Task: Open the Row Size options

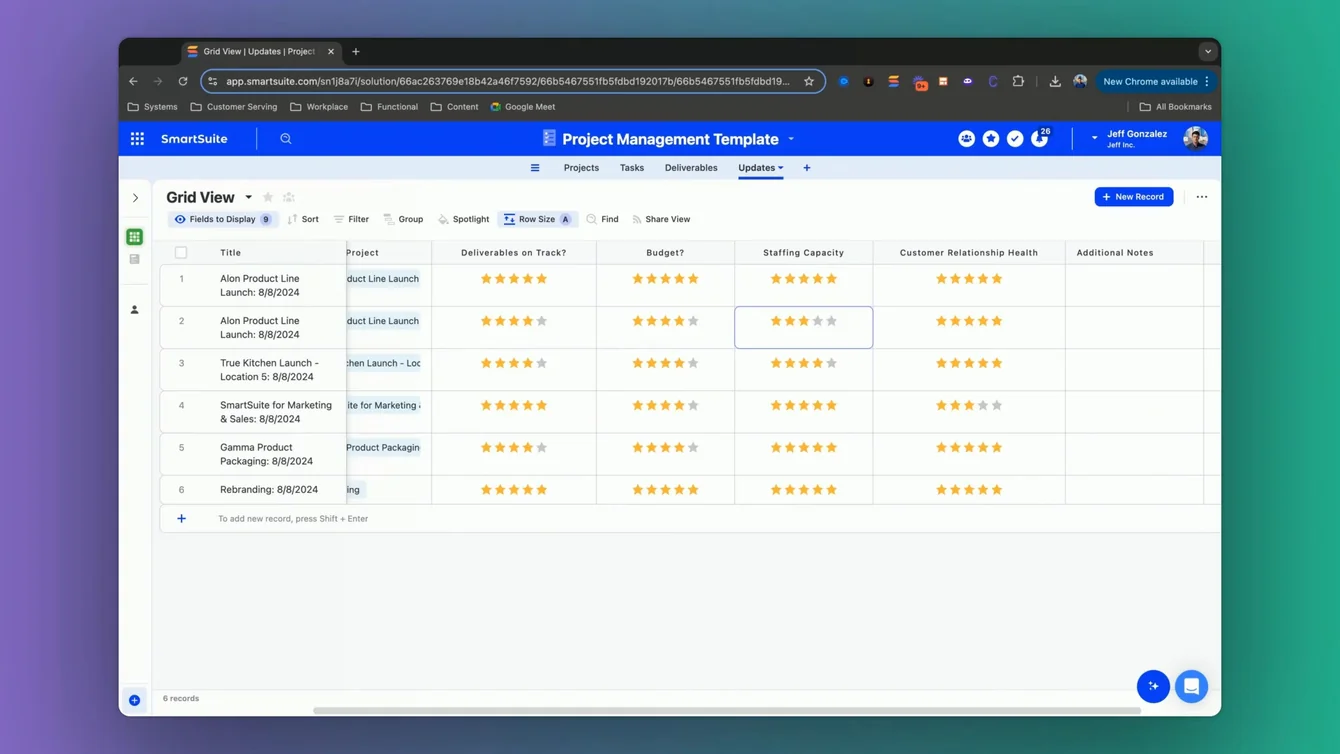Action: tap(537, 219)
